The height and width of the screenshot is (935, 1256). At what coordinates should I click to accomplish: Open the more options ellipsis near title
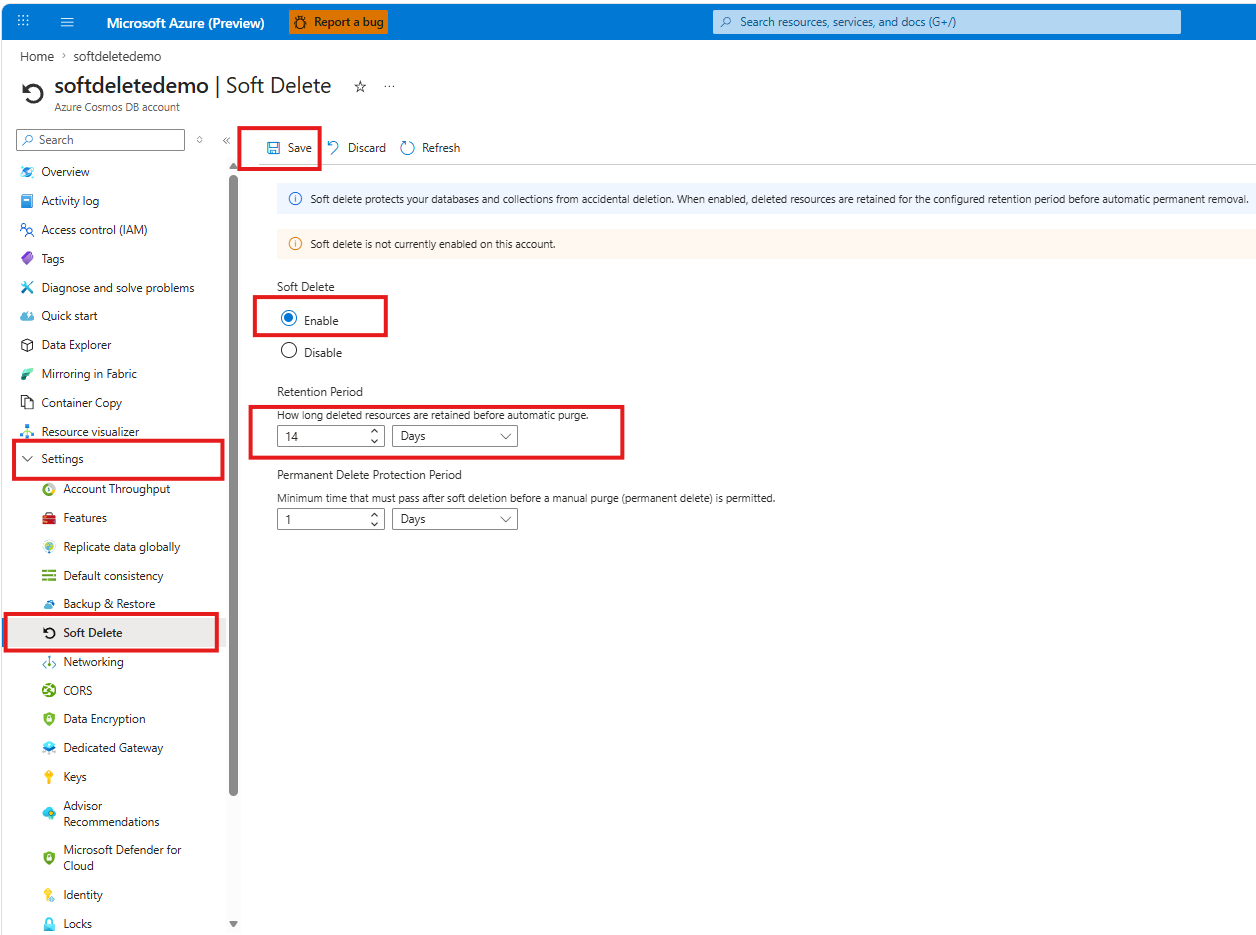coord(389,87)
